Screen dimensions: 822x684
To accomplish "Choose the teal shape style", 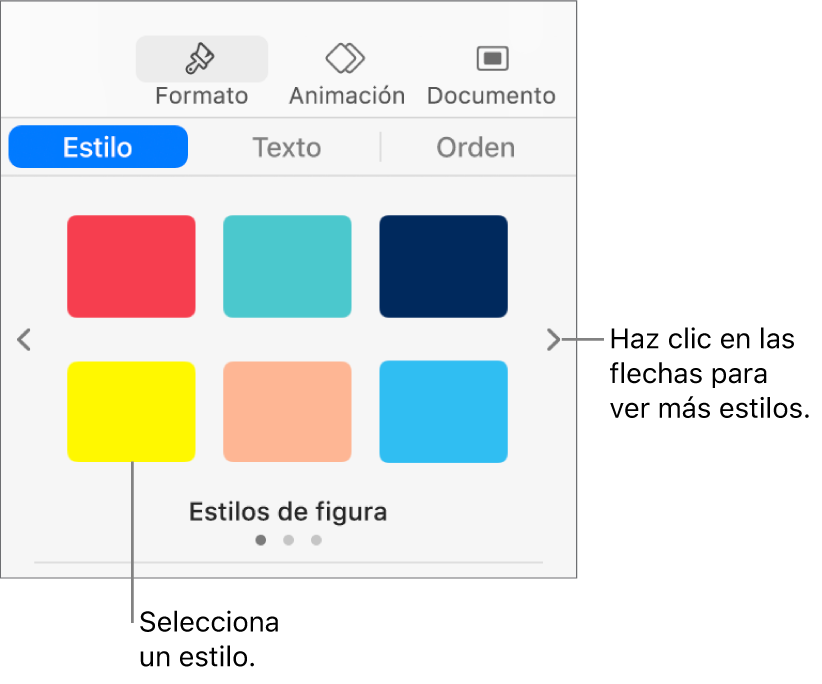I will (x=287, y=267).
